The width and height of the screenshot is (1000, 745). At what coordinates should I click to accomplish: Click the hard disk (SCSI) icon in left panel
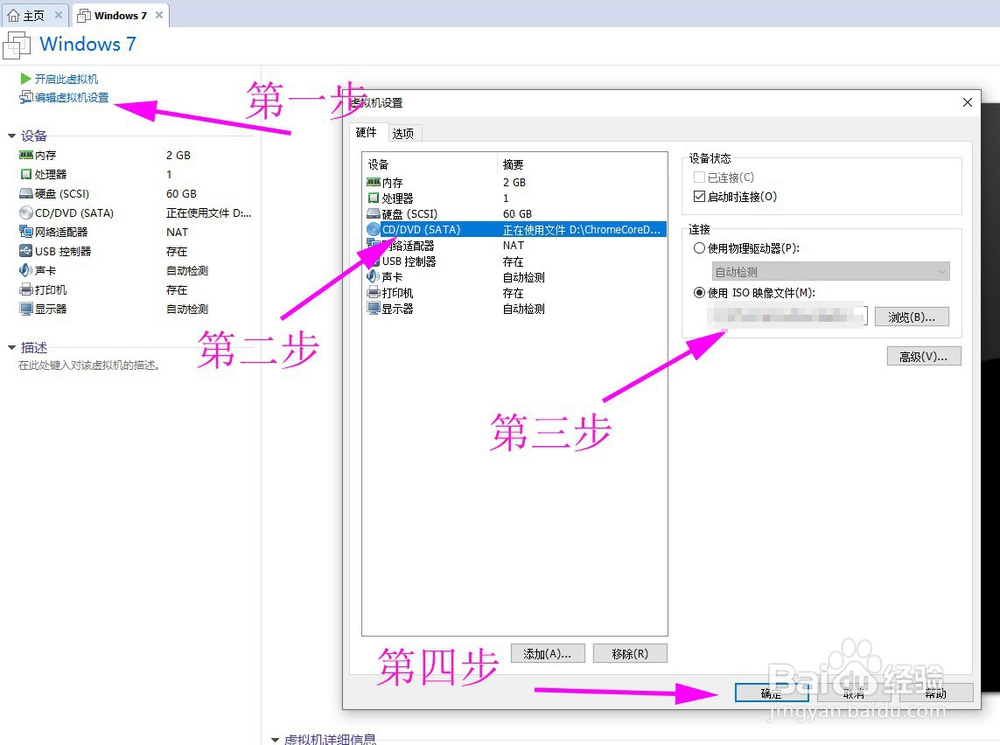[26, 193]
